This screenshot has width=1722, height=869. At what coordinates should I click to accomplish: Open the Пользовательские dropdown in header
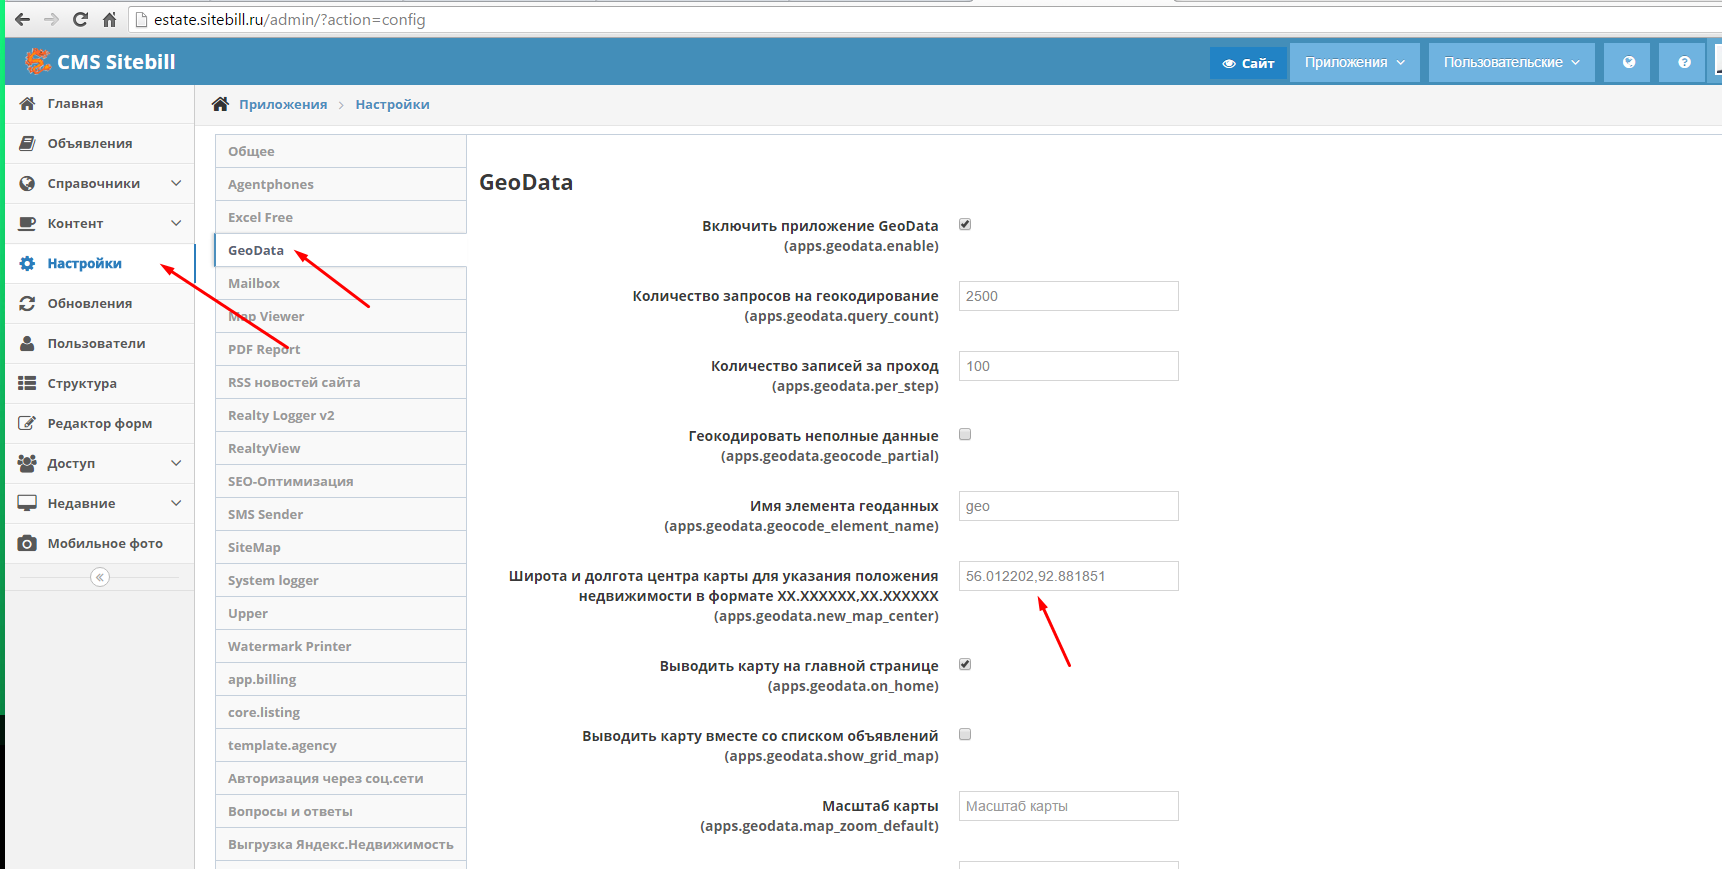[x=1511, y=62]
